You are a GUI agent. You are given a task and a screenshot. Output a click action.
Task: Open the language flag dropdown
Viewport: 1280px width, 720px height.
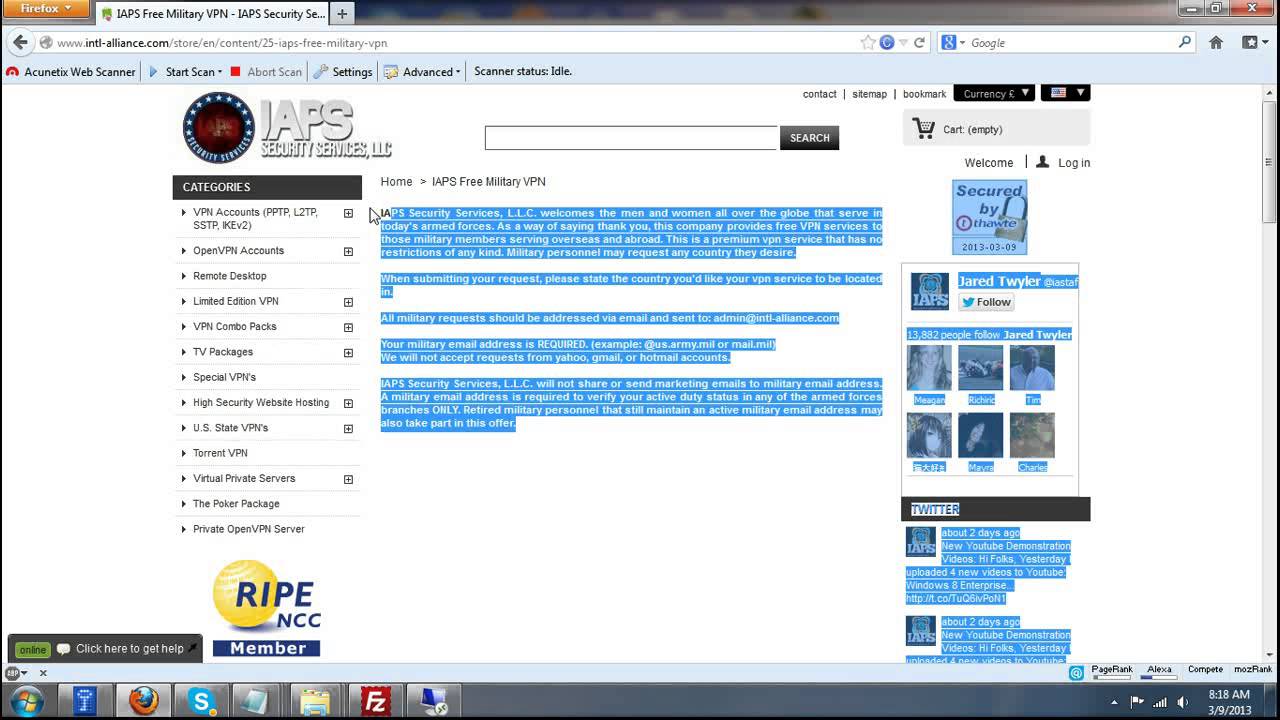1065,93
